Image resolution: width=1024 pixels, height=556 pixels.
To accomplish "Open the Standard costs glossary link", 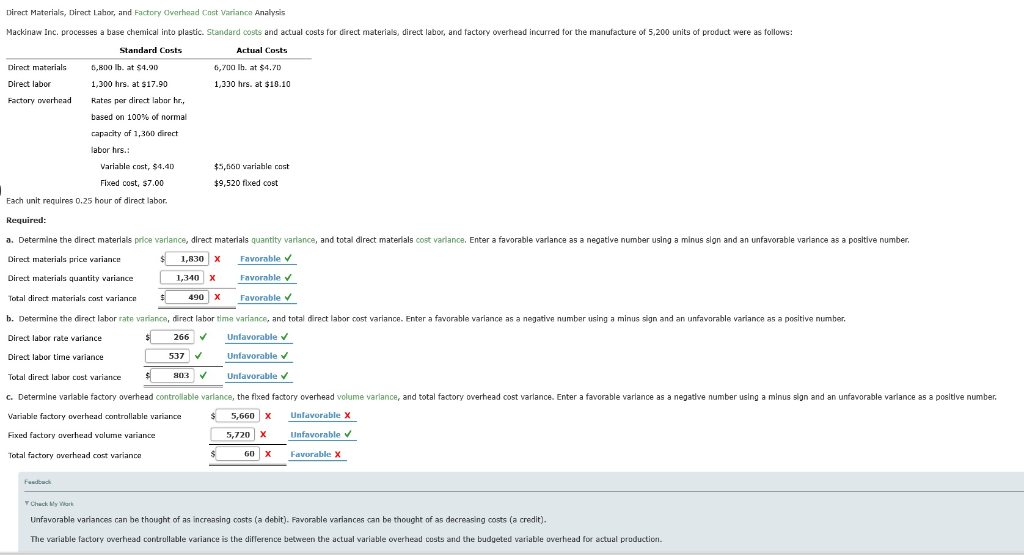I will [234, 32].
